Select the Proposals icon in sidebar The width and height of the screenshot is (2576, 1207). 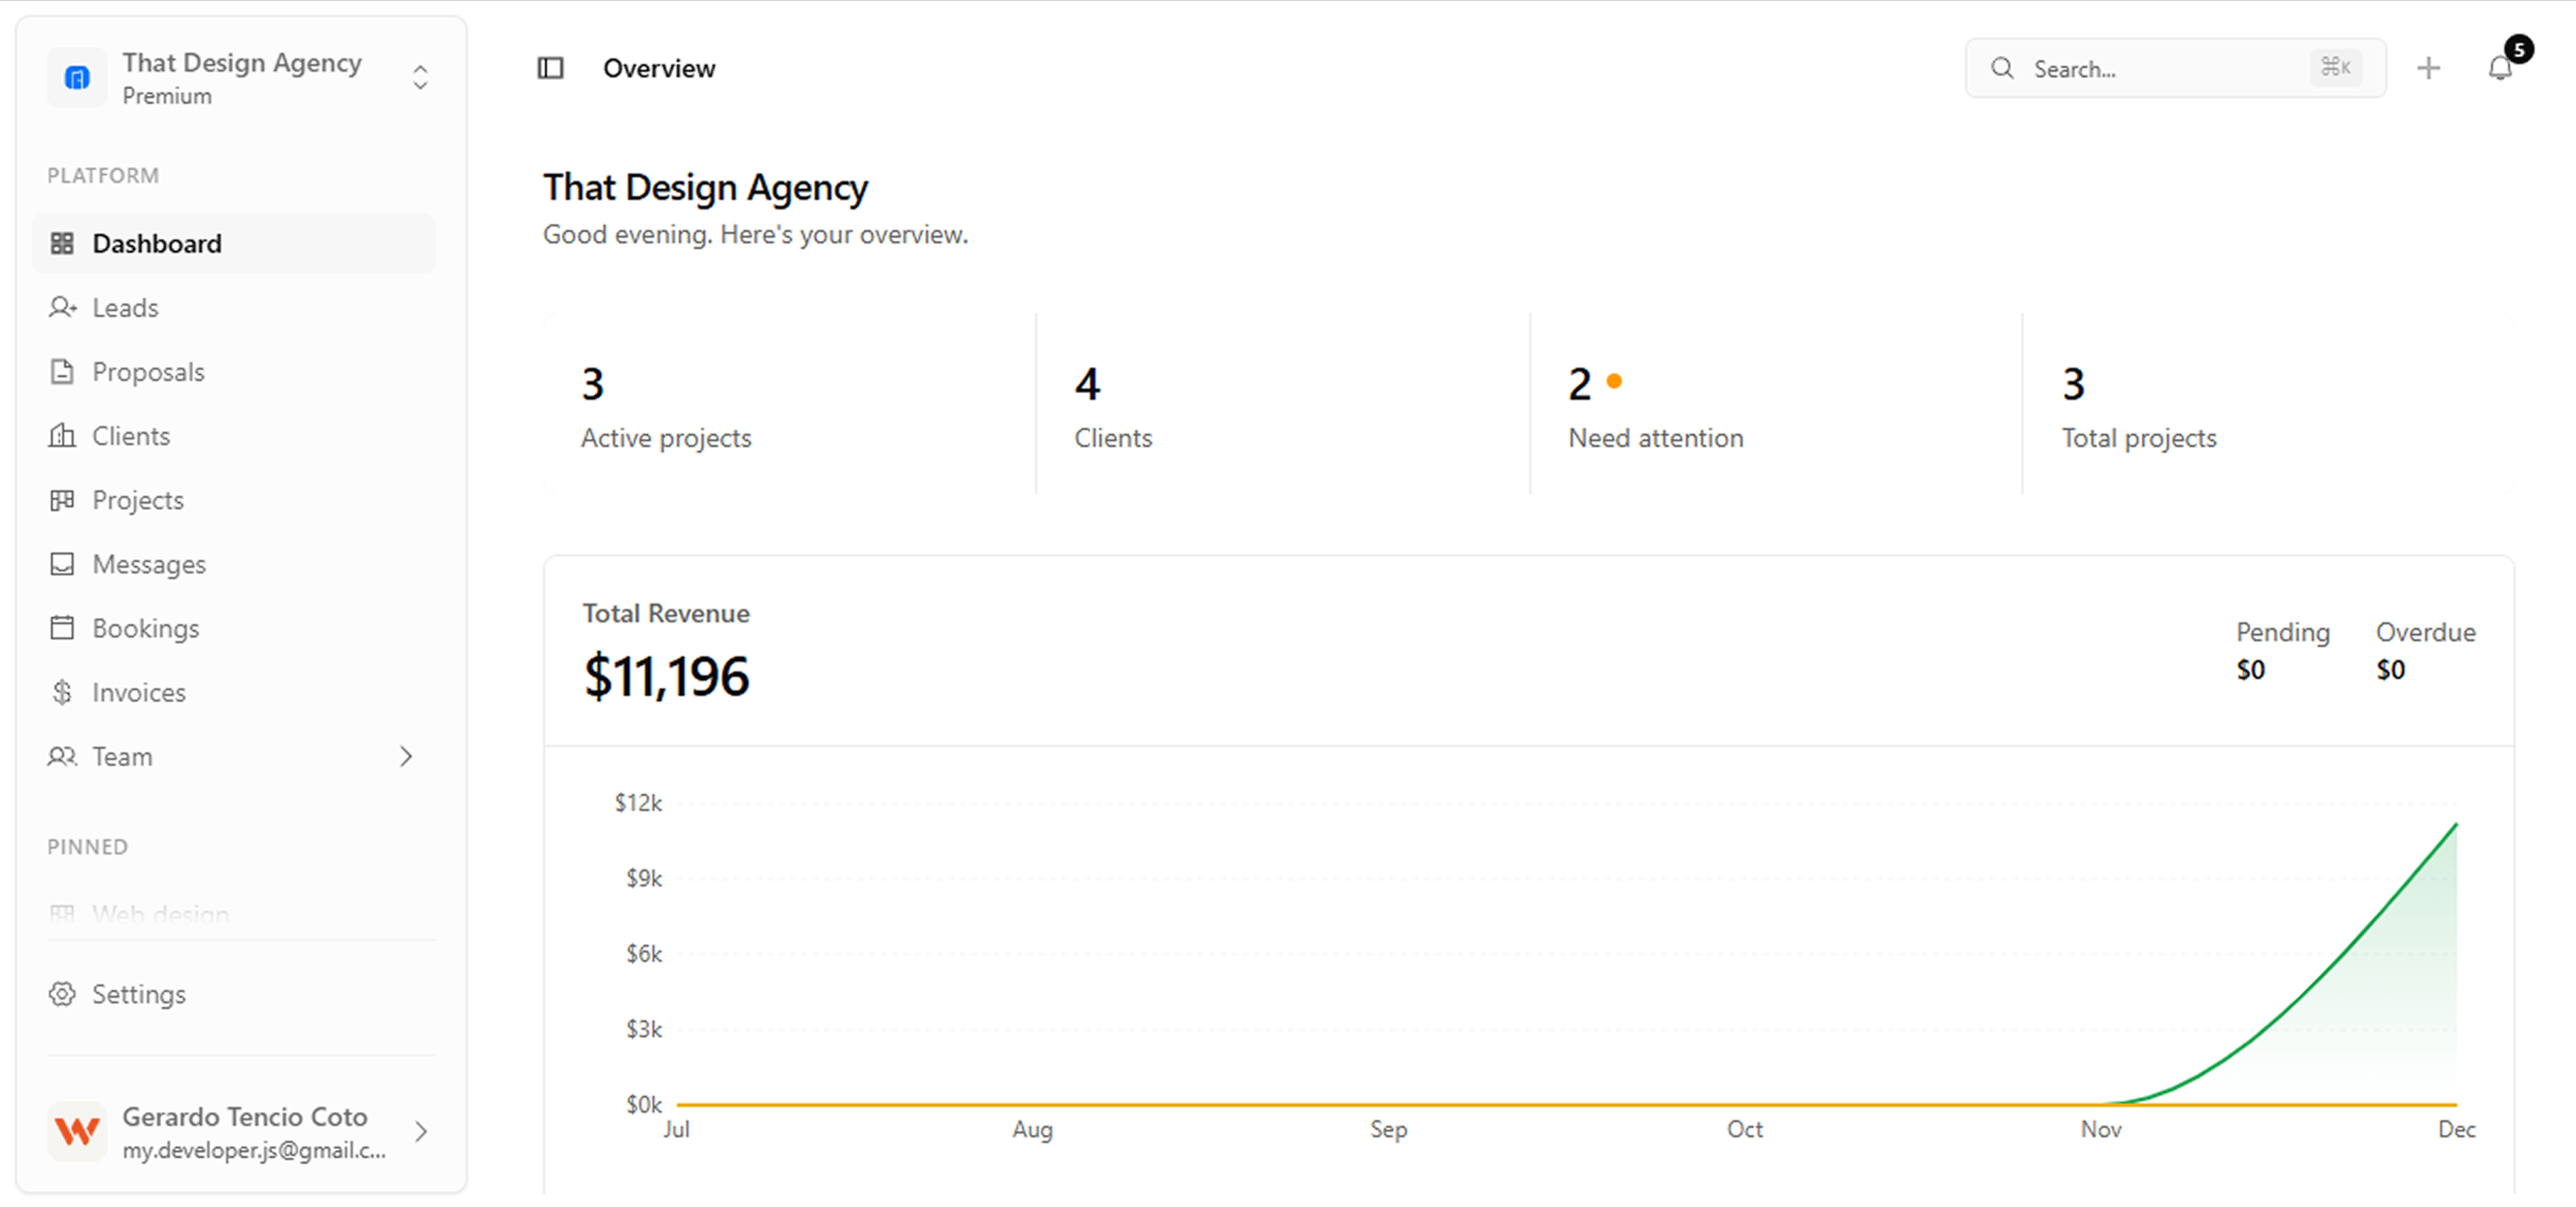pos(62,371)
